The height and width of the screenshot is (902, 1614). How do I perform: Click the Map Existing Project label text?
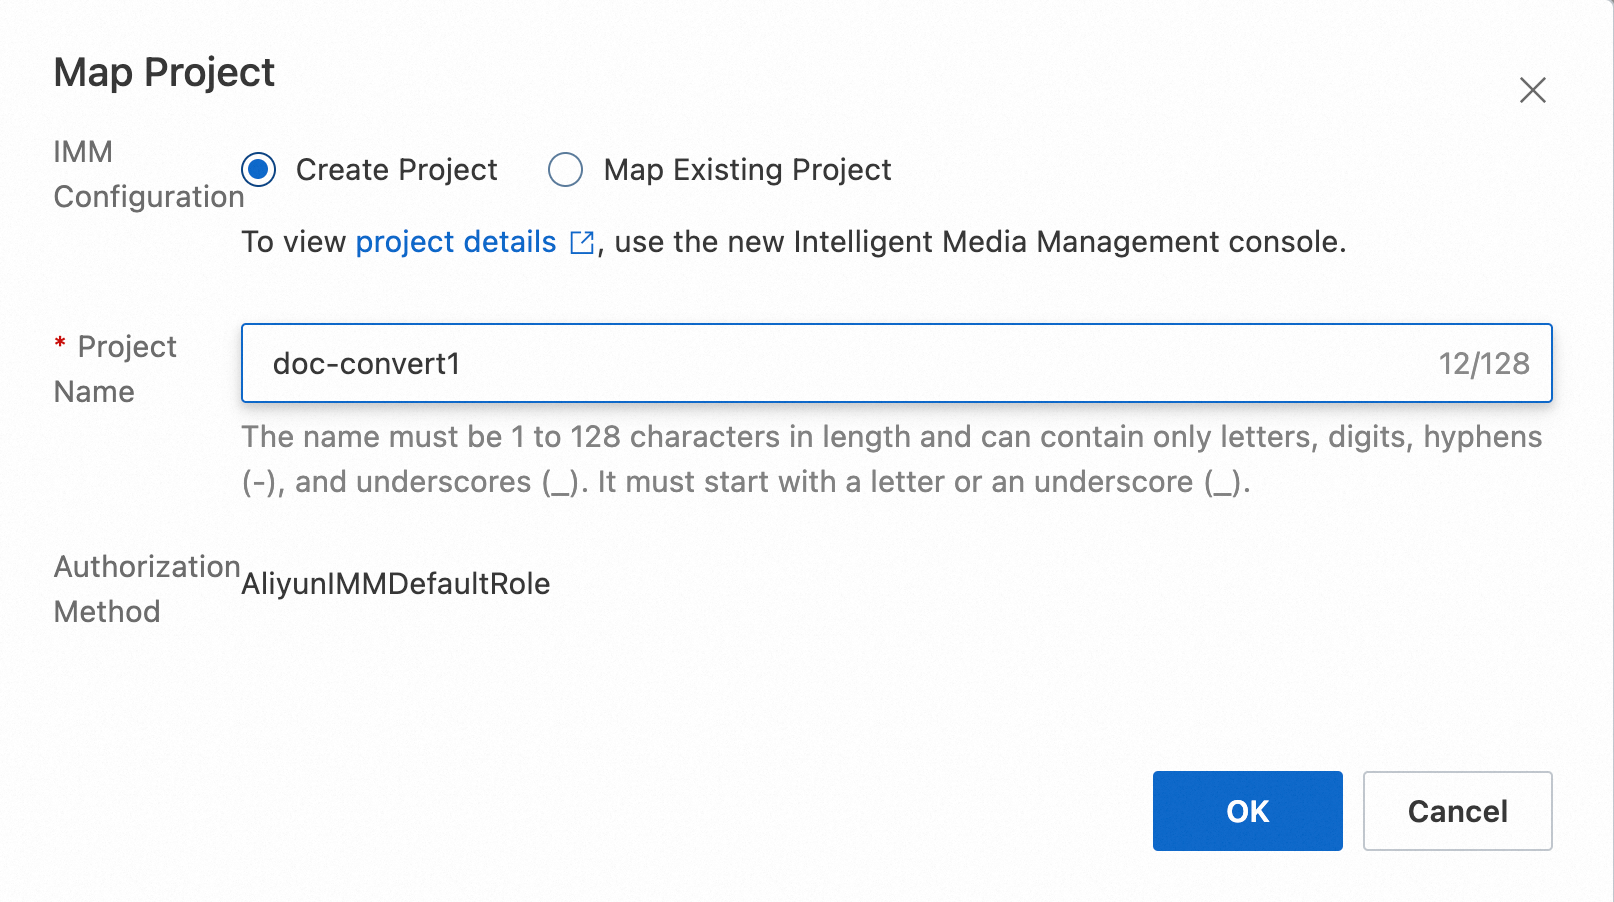point(747,170)
